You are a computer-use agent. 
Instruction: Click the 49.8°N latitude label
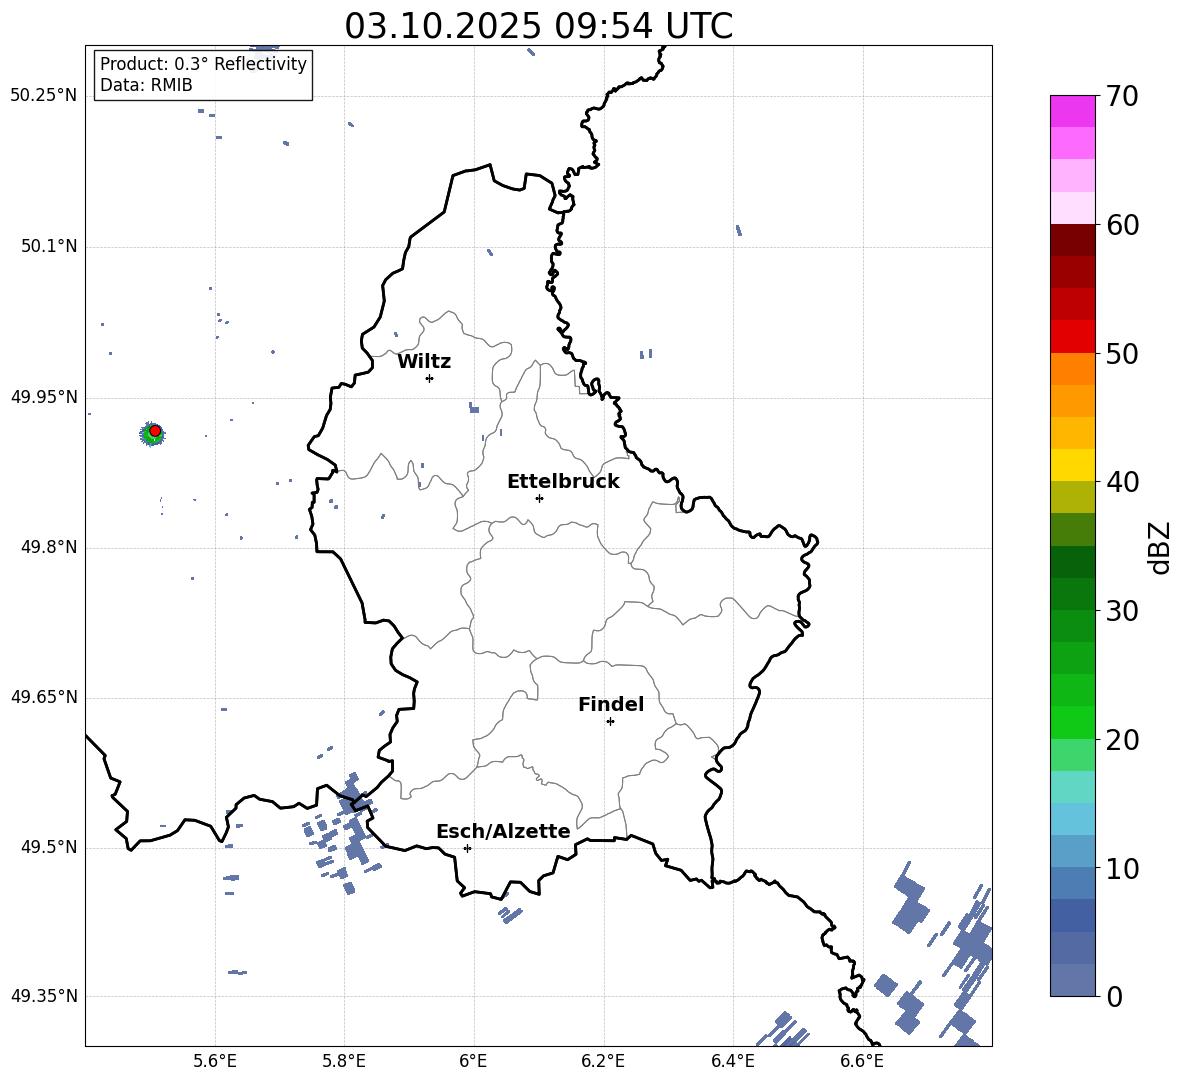coord(49,547)
